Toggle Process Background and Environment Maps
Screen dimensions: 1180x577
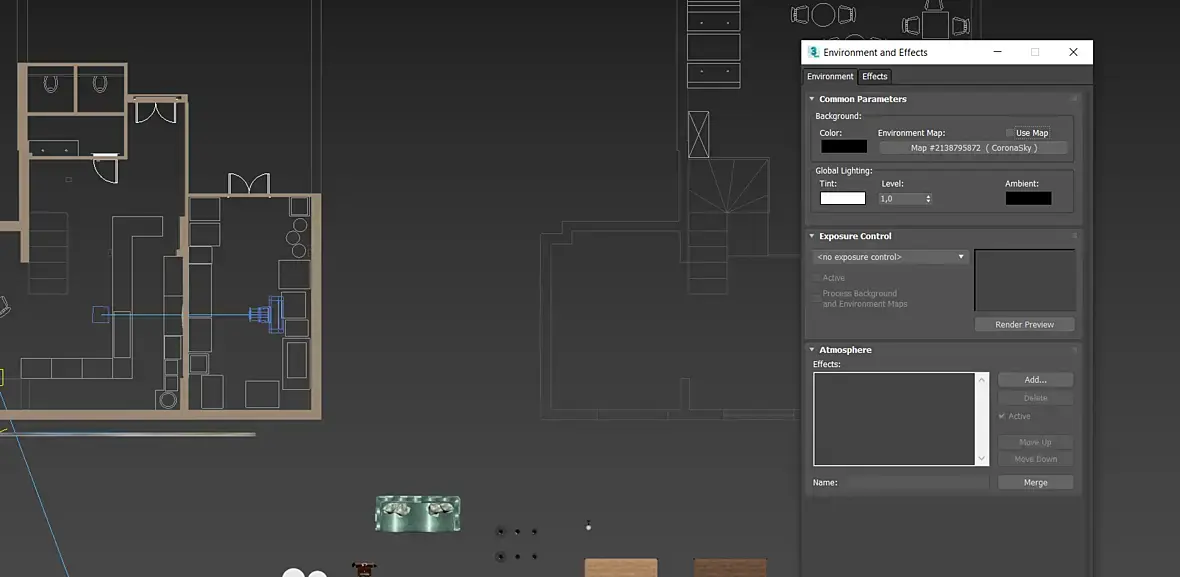click(x=817, y=299)
